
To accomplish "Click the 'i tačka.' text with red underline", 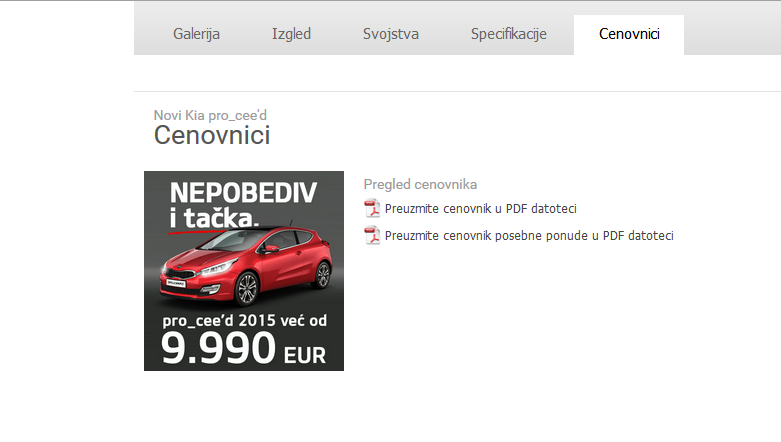I will (x=214, y=218).
